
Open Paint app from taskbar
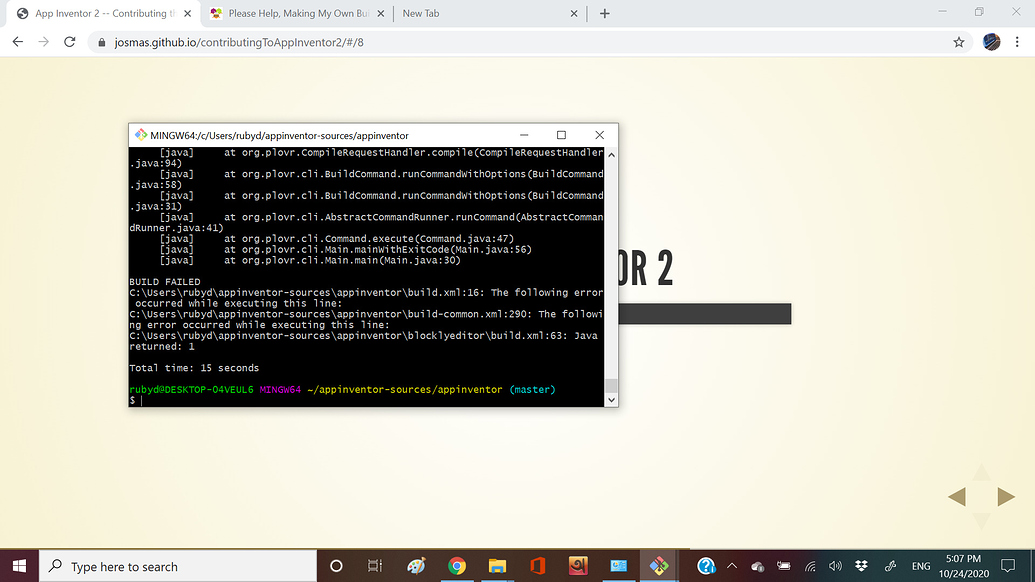(x=416, y=566)
